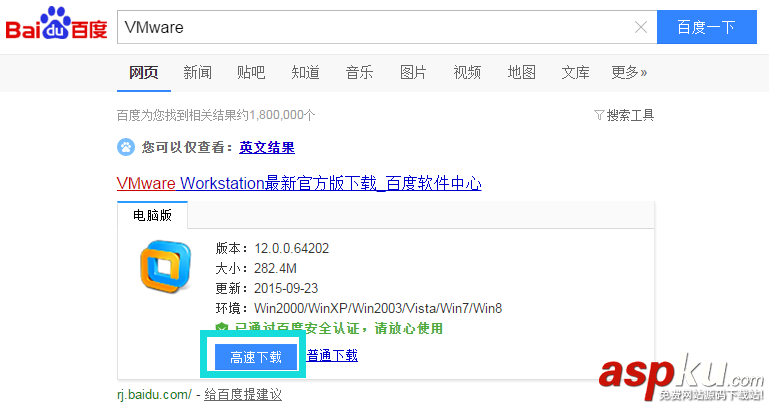
Task: Click the version text 12.0.0.64202
Action: tap(291, 248)
